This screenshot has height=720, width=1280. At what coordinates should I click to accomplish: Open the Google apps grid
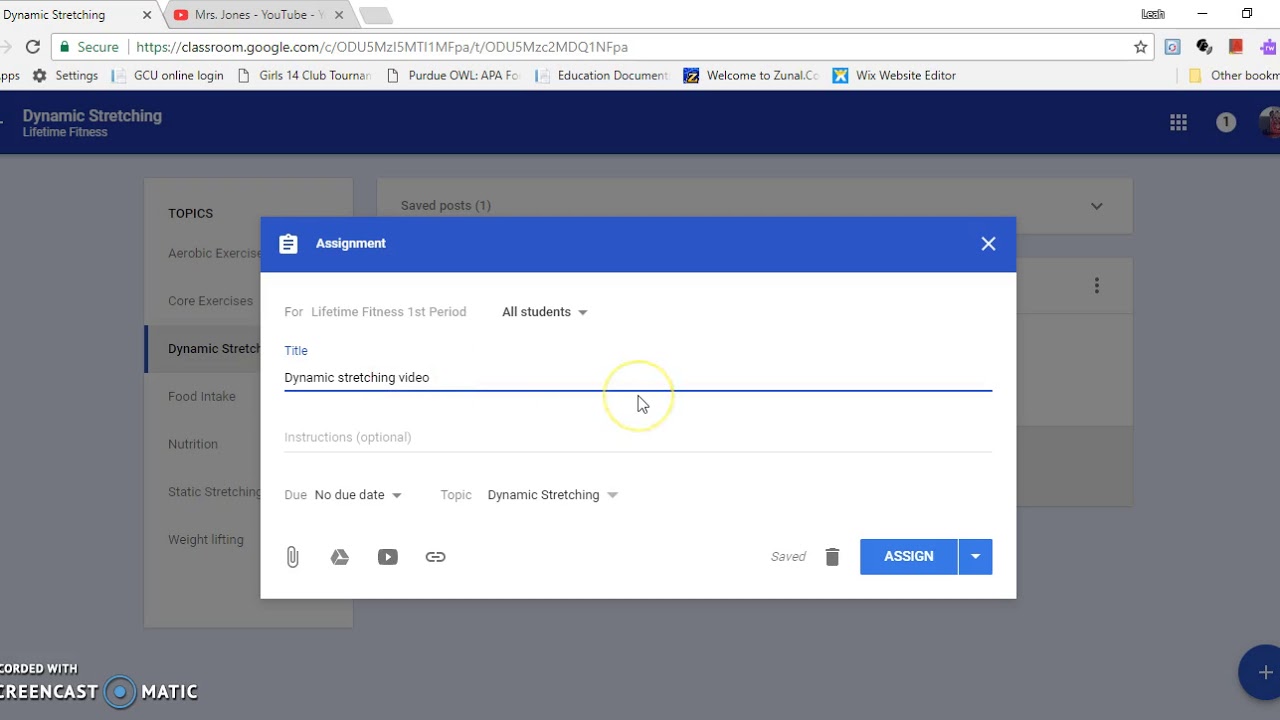point(1178,122)
